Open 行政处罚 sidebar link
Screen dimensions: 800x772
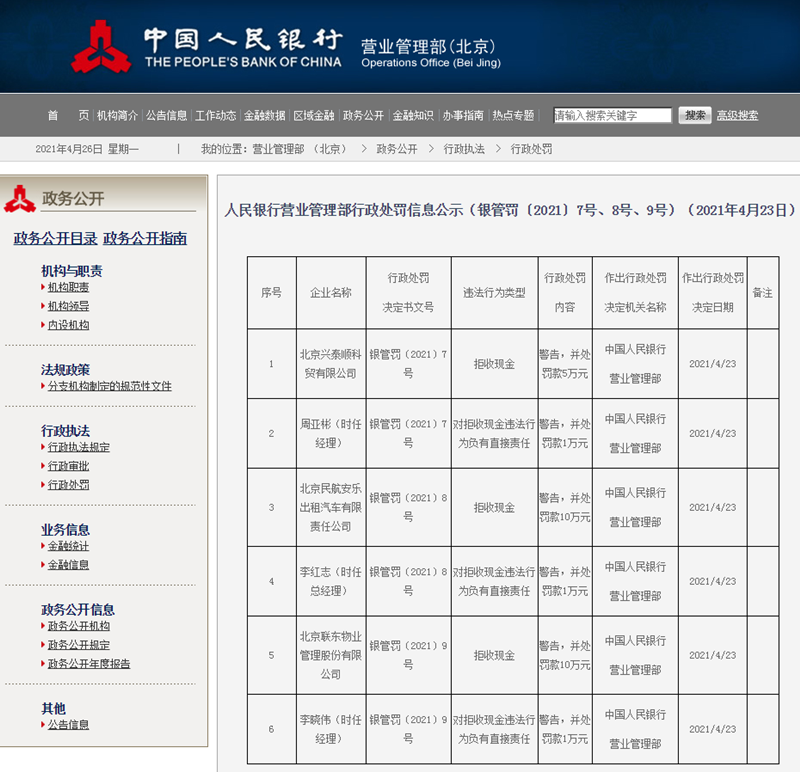(x=68, y=485)
